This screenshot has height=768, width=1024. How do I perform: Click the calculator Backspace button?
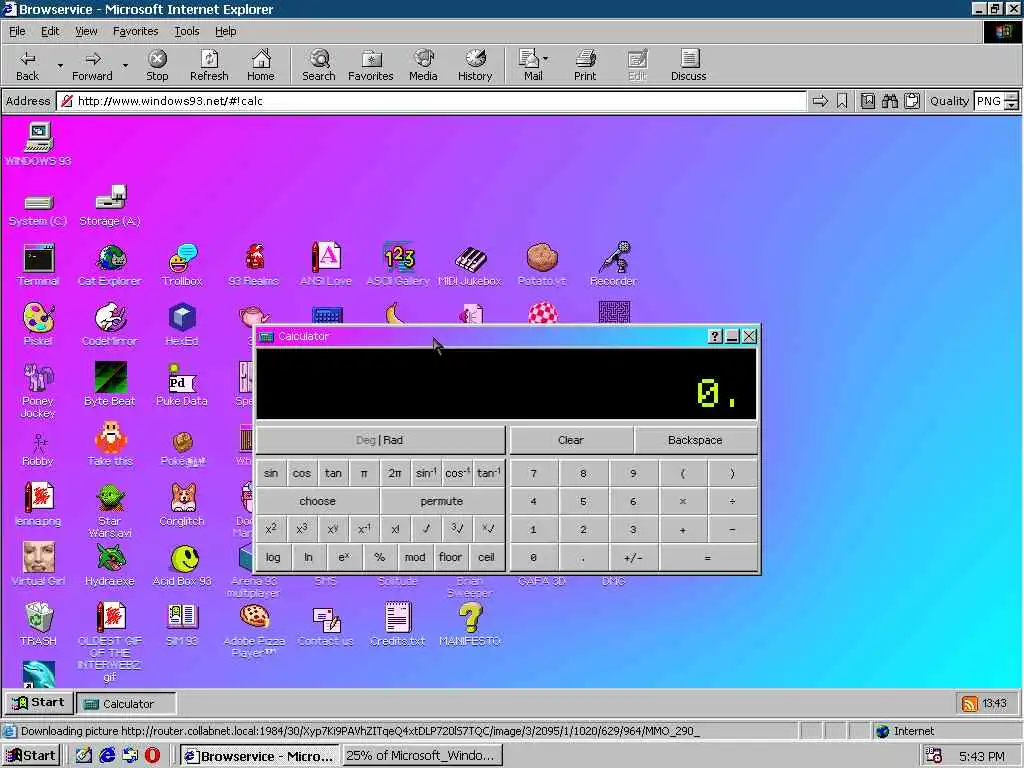coord(695,440)
